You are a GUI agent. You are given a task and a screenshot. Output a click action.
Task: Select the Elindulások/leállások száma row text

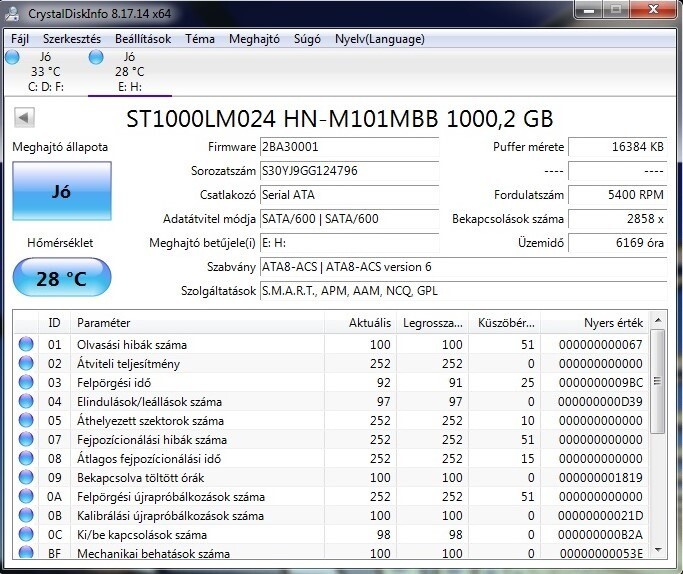(149, 402)
